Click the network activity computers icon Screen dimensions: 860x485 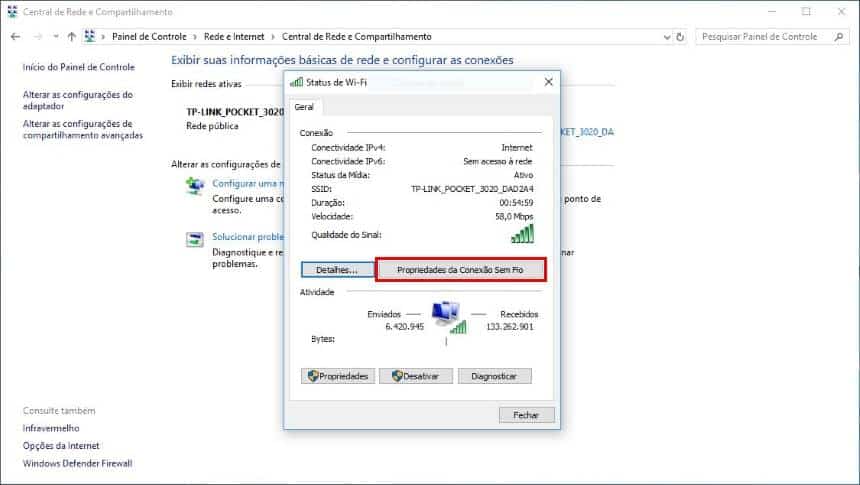[x=449, y=317]
